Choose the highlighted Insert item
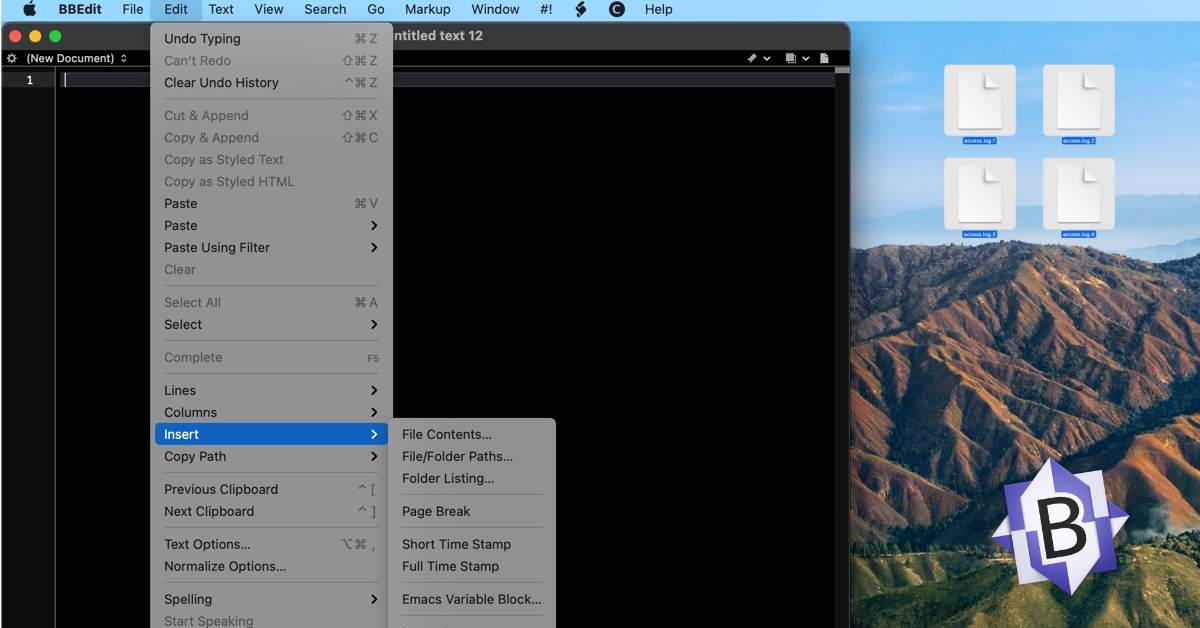Screen dimensions: 1200x628 click(271, 434)
